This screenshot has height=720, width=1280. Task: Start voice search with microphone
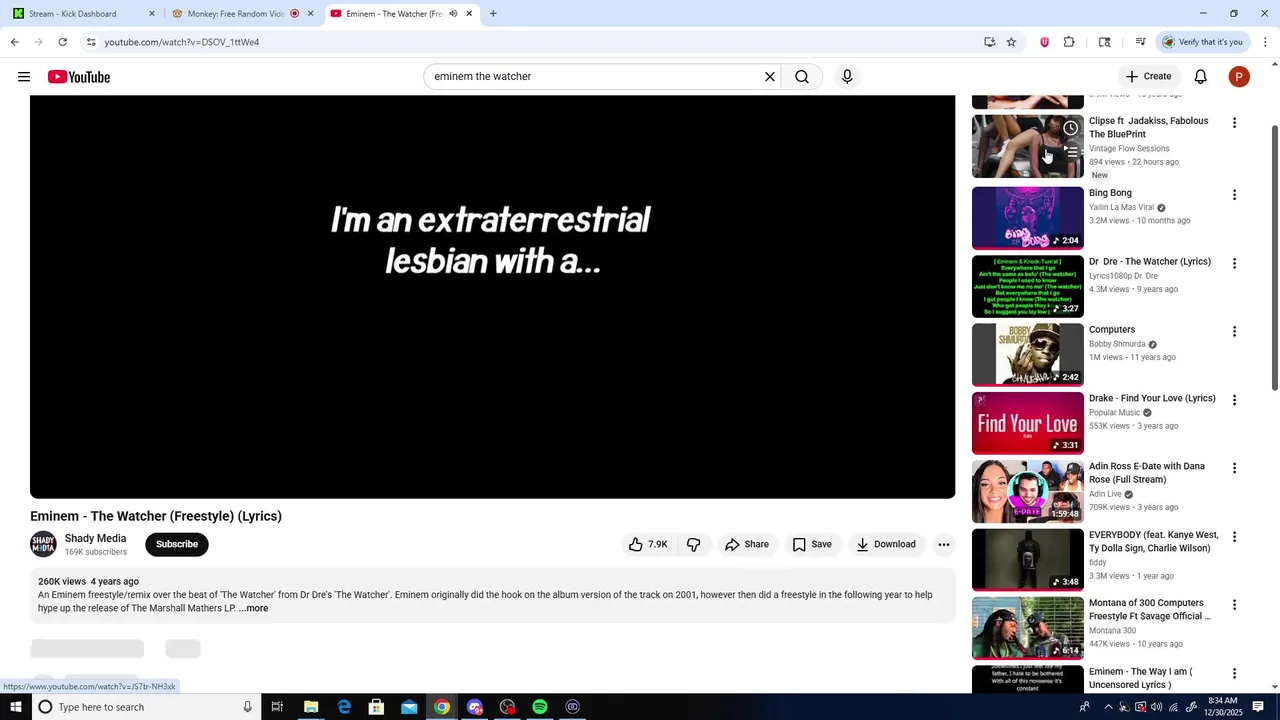(x=847, y=77)
